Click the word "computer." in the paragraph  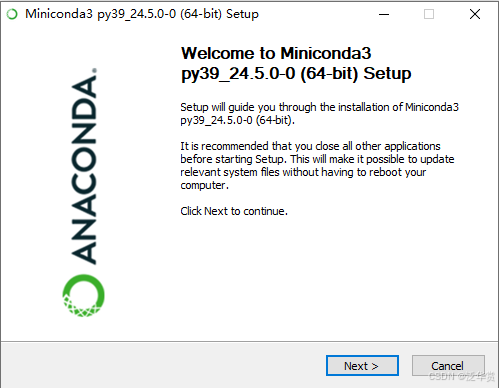(x=205, y=185)
